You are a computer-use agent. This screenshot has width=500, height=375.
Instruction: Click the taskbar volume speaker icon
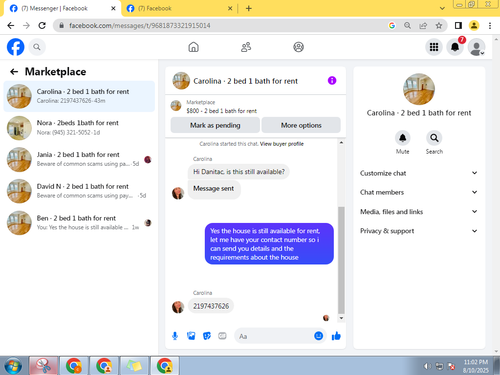[x=427, y=366]
